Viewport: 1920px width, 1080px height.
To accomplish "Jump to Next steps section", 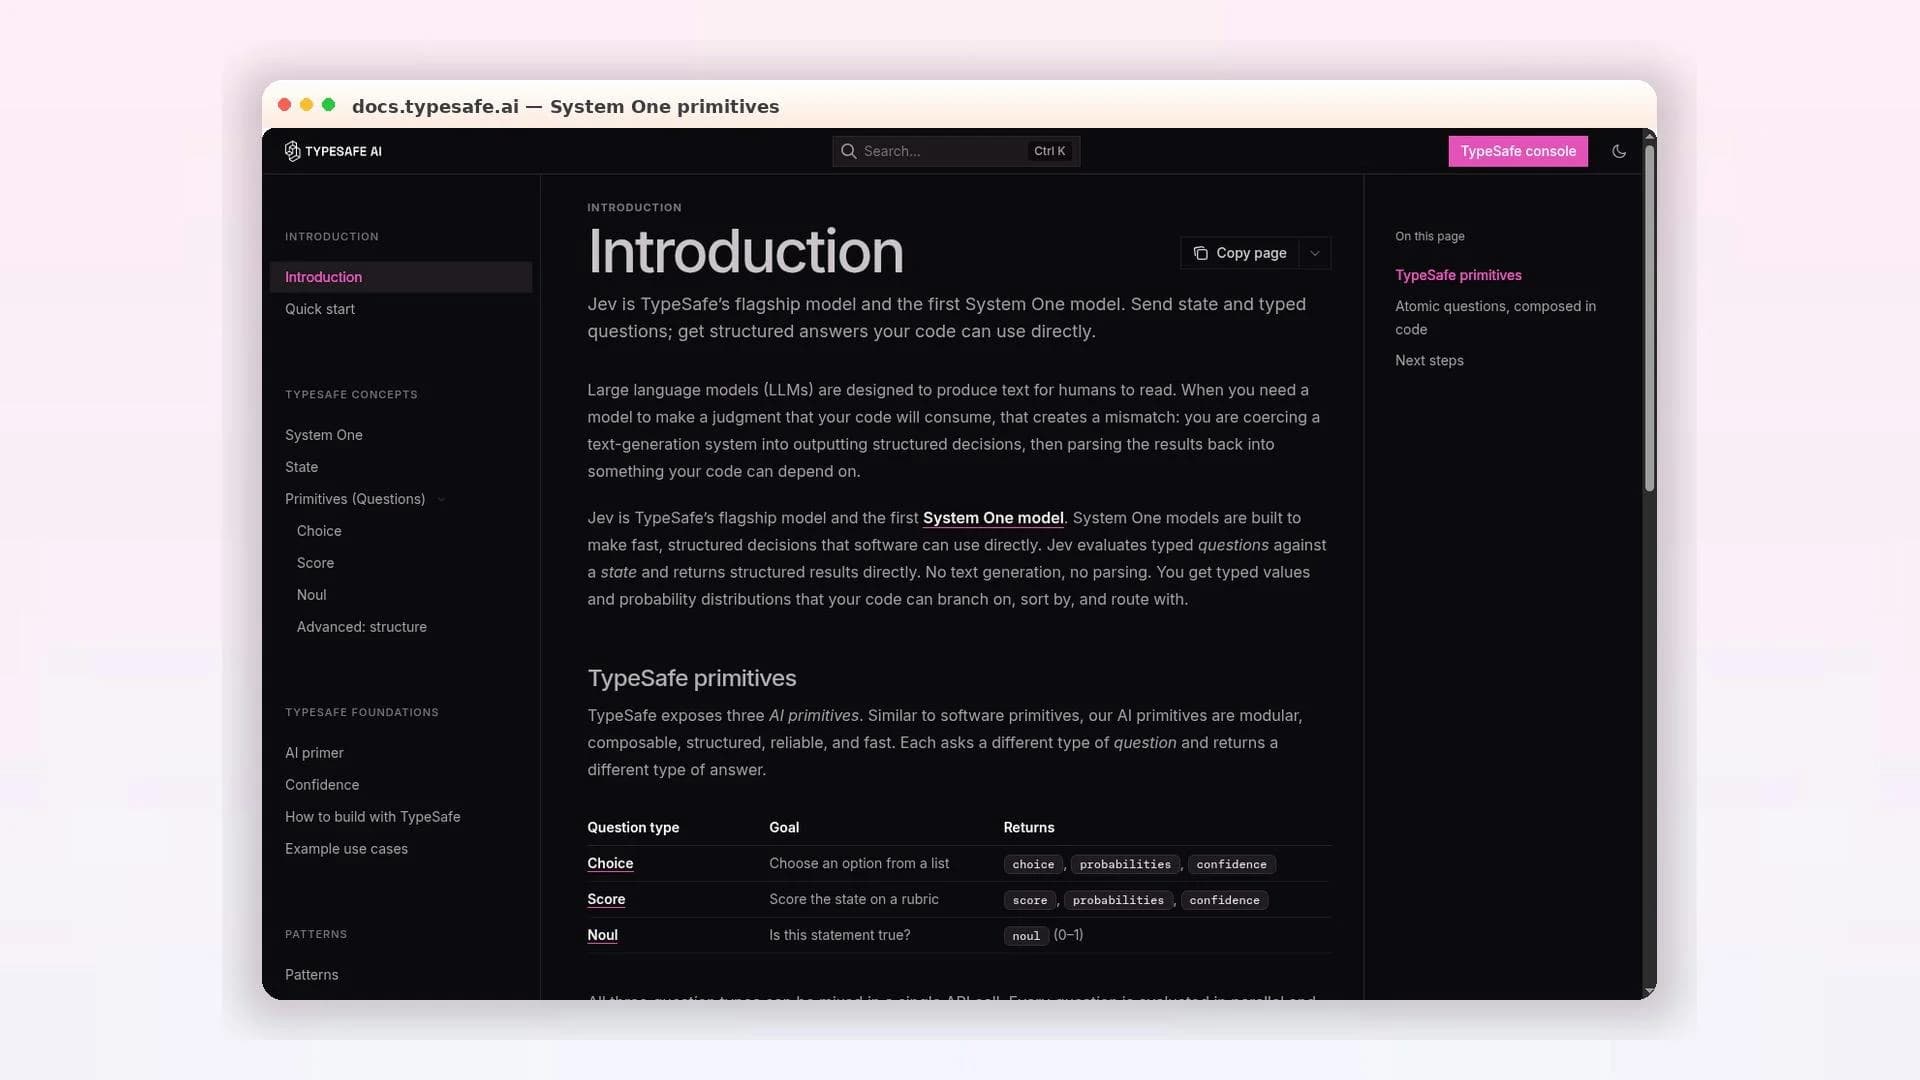I will click(x=1429, y=360).
